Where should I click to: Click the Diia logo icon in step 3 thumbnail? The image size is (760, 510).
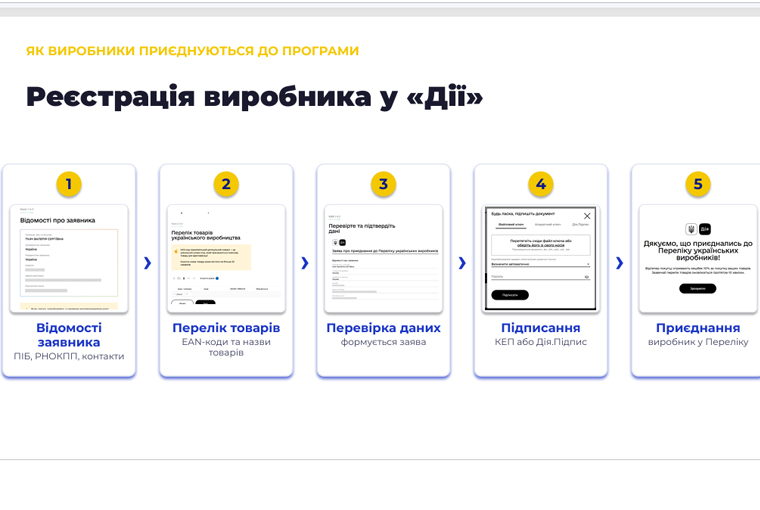[x=342, y=242]
